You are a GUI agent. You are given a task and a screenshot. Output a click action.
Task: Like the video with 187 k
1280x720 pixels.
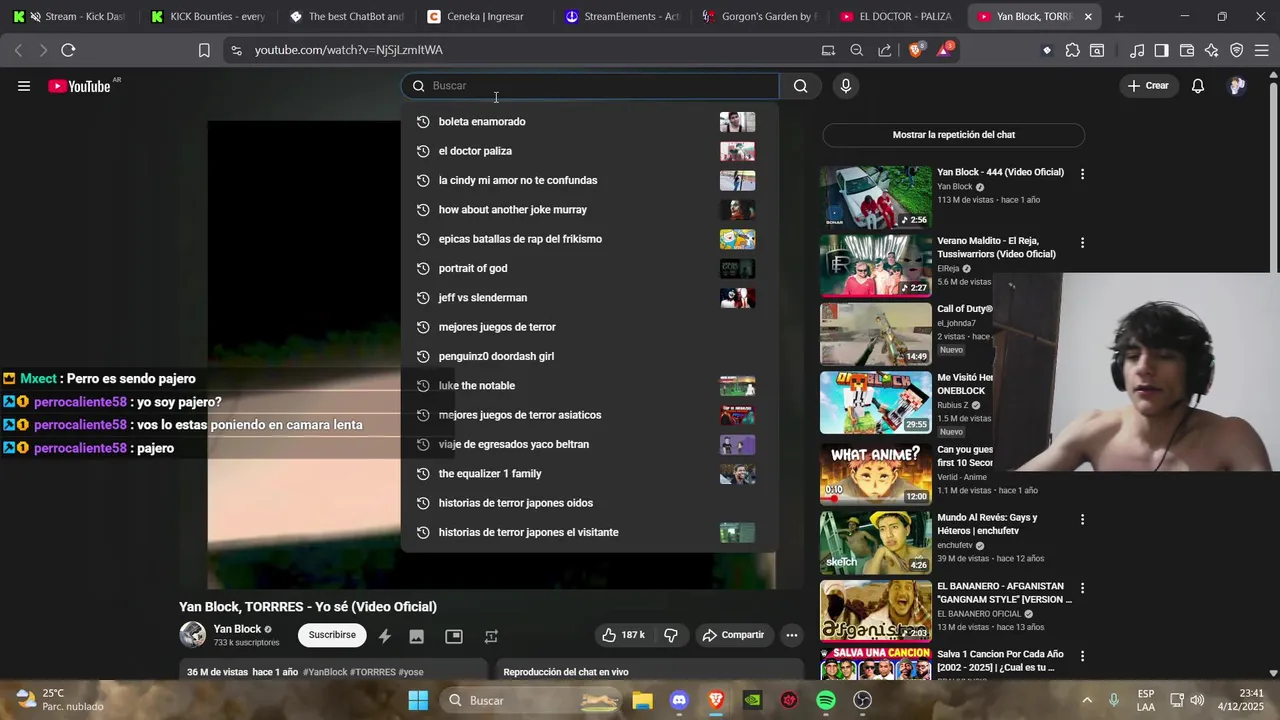point(622,635)
